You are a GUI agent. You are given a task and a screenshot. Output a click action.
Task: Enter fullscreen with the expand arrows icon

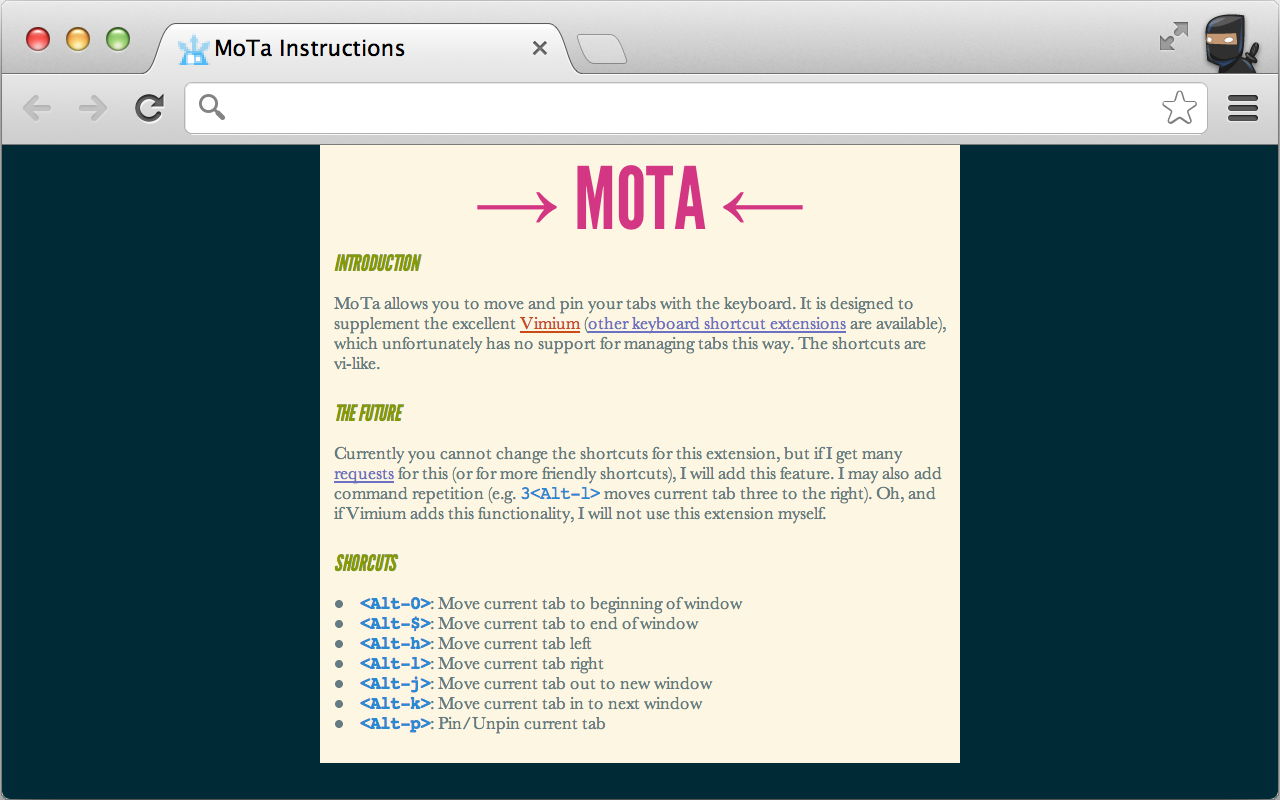click(x=1174, y=36)
